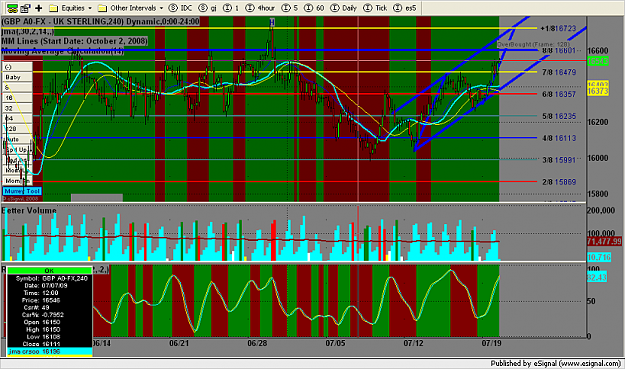Open the Other Intervals folder
Image resolution: width=625 pixels, height=369 pixels.
pyautogui.click(x=128, y=8)
